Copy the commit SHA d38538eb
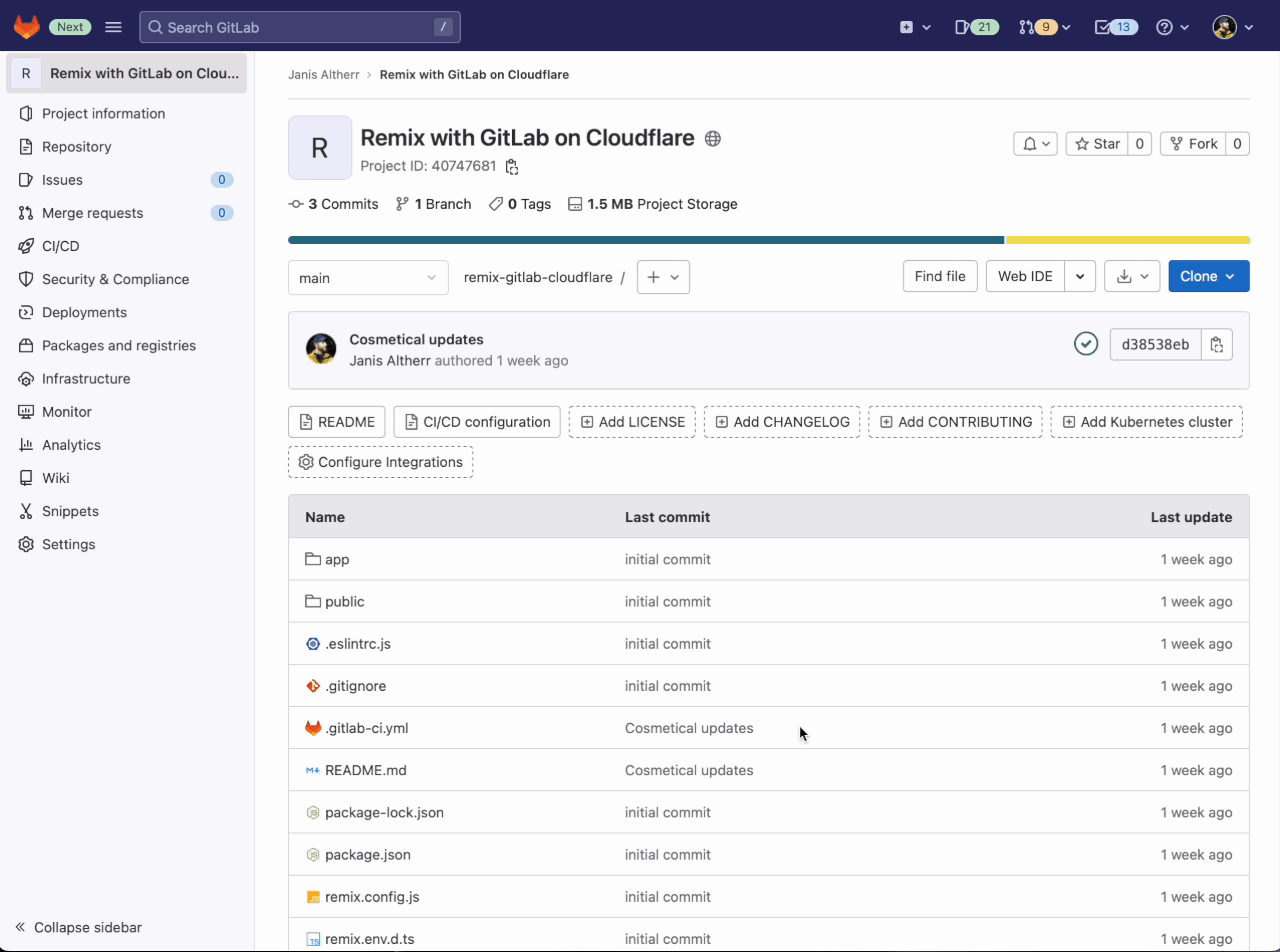The width and height of the screenshot is (1280, 952). 1217,344
